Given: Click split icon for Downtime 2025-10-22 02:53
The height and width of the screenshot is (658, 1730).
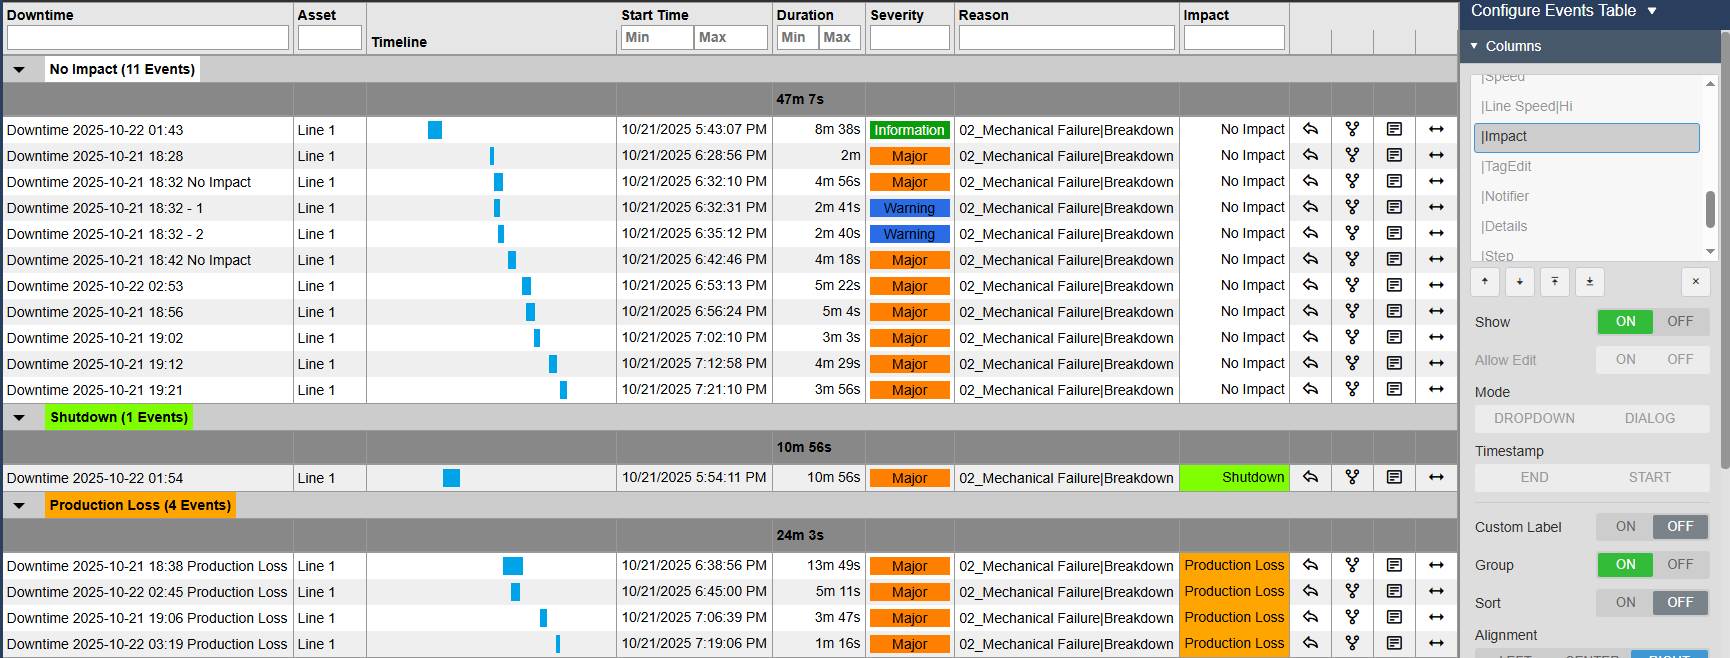Looking at the screenshot, I should pyautogui.click(x=1352, y=285).
